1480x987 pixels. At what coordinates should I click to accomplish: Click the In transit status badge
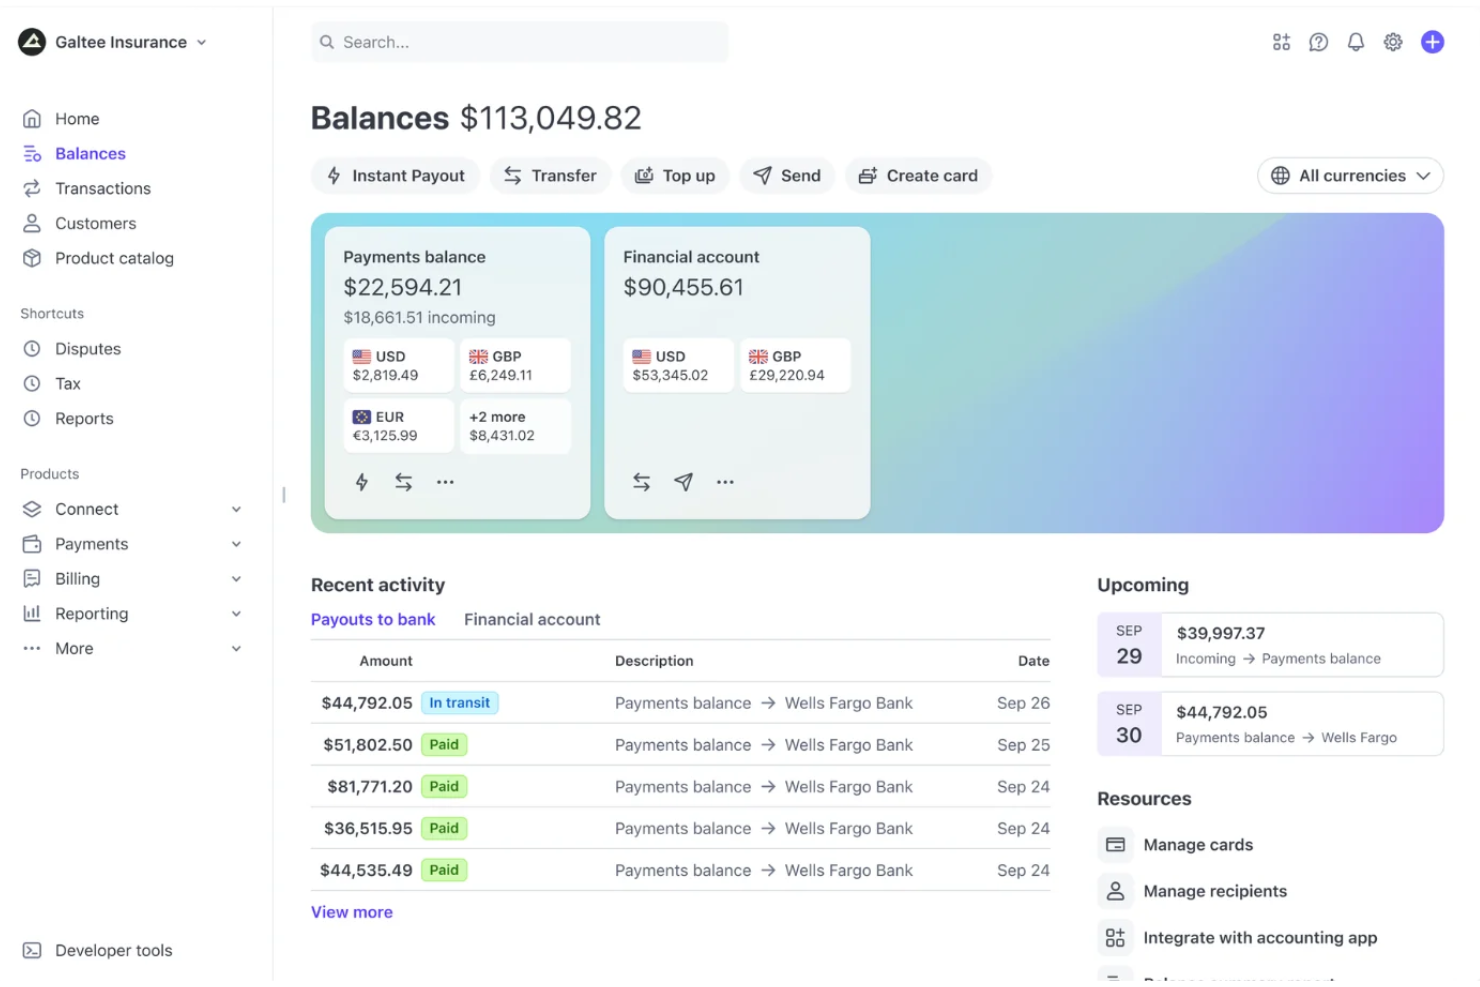460,702
